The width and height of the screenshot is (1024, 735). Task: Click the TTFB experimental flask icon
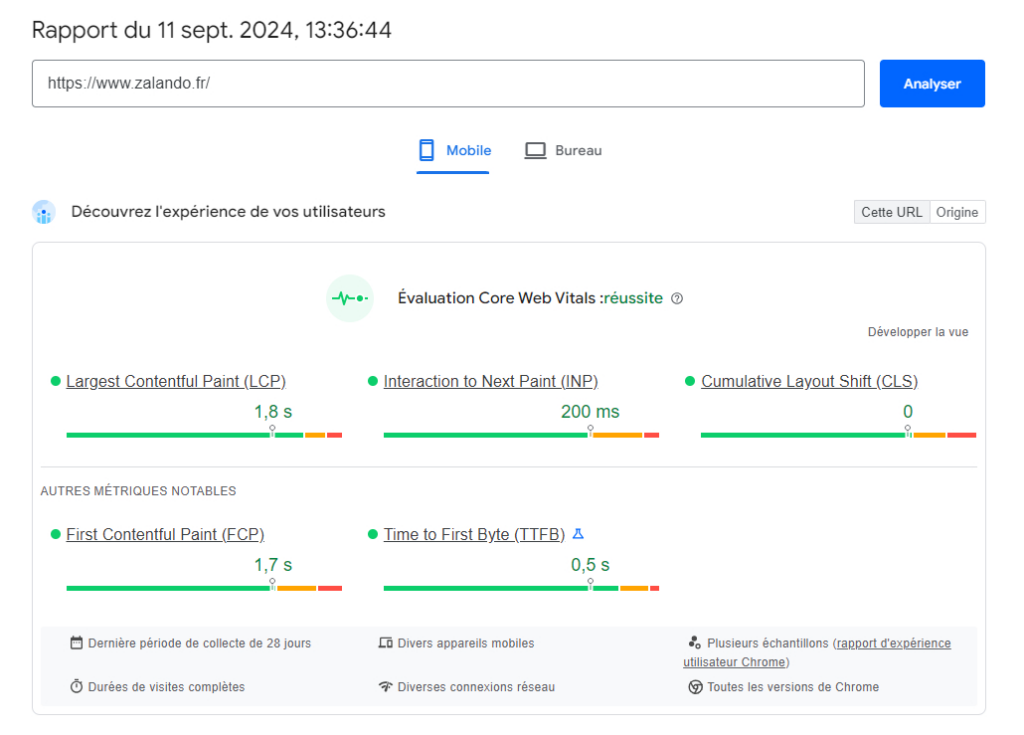(578, 534)
